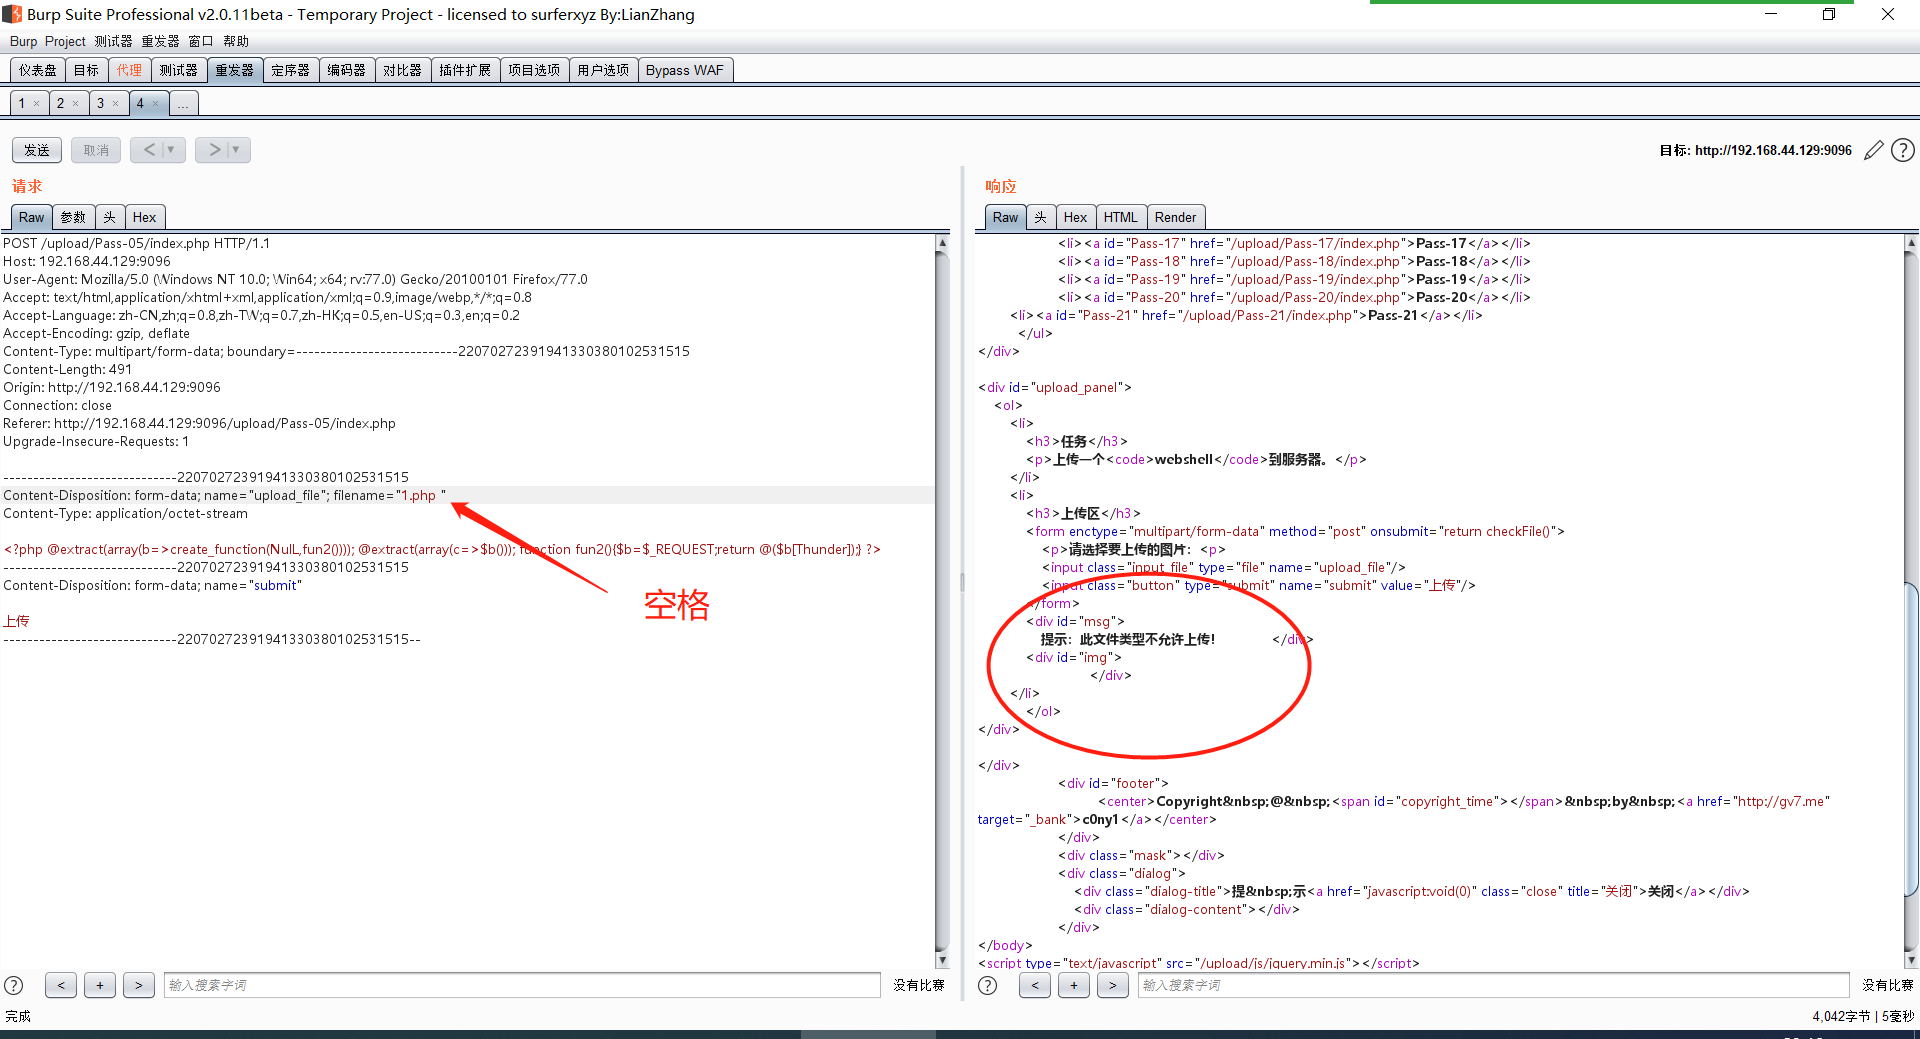This screenshot has width=1920, height=1039.
Task: Click the request search help icon
Action: pyautogui.click(x=14, y=985)
